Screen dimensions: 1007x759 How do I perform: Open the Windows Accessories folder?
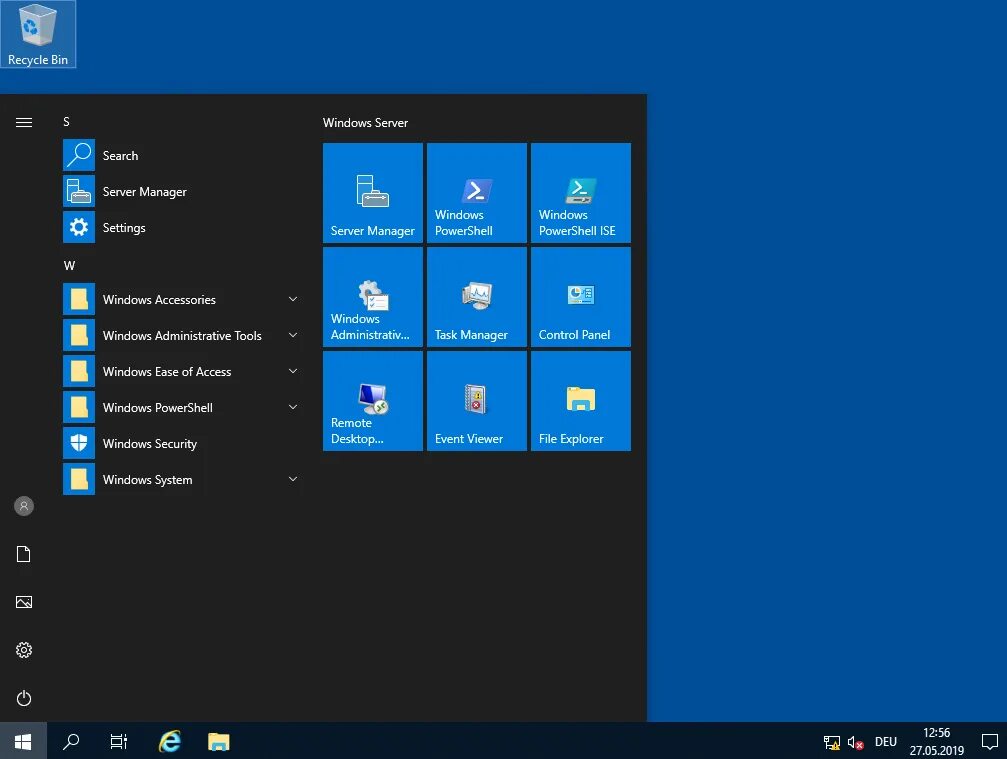182,300
